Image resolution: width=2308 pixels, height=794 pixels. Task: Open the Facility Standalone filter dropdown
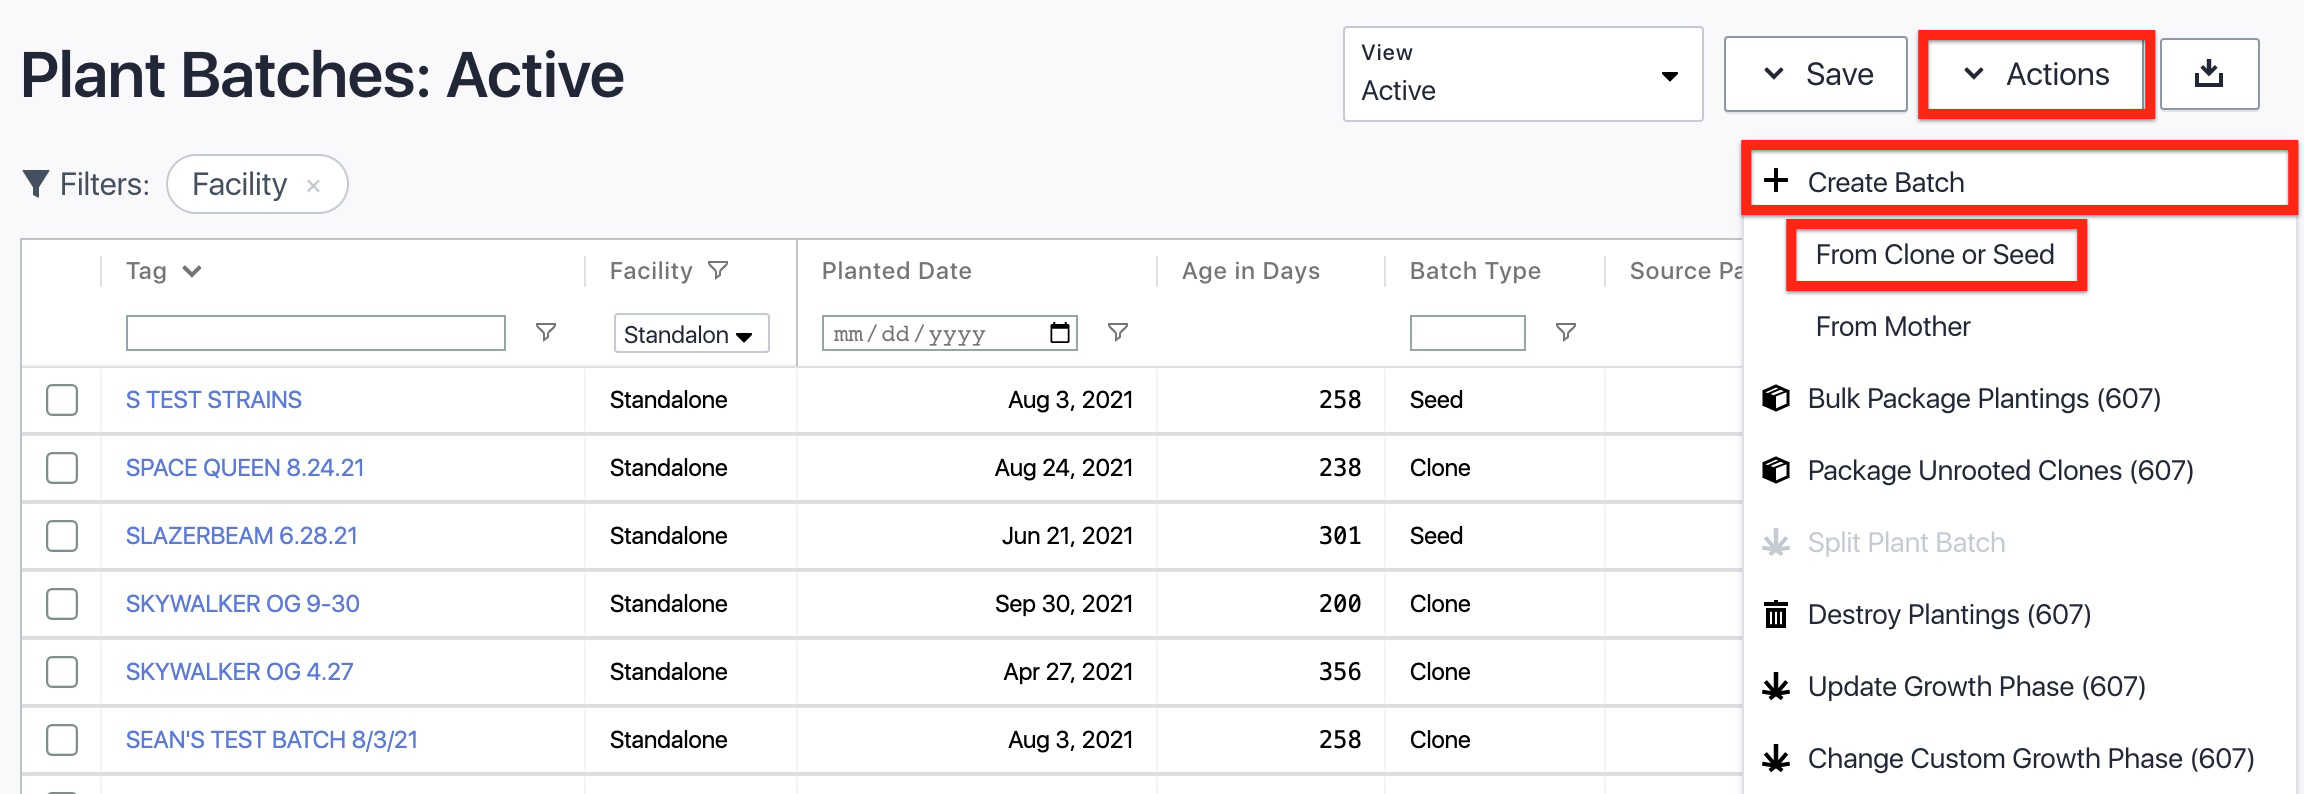click(x=691, y=334)
